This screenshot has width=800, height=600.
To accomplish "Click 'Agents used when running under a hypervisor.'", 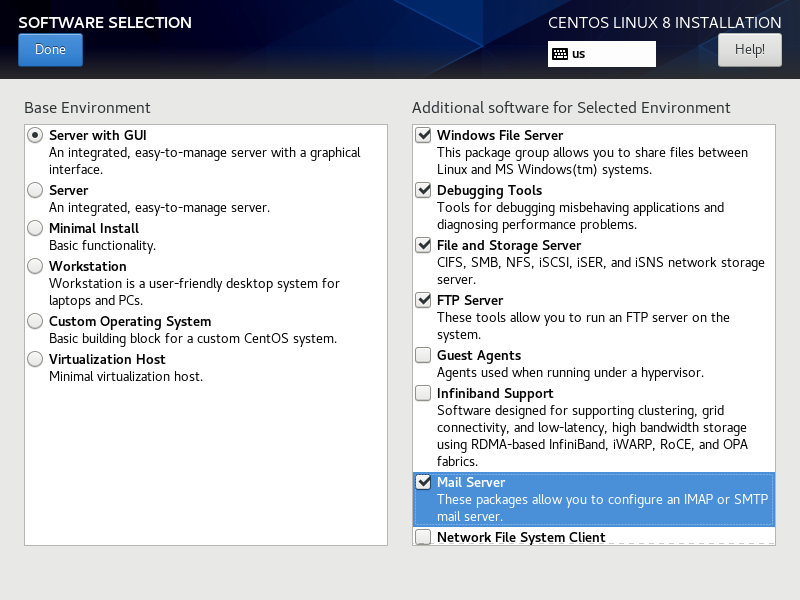I will point(570,373).
